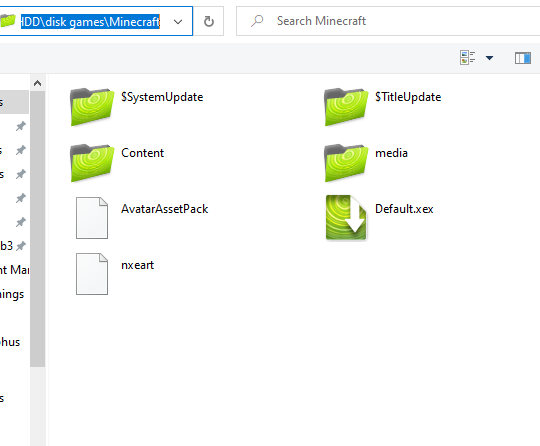Click the $TitleUpdate folder name
The image size is (540, 446).
point(408,97)
